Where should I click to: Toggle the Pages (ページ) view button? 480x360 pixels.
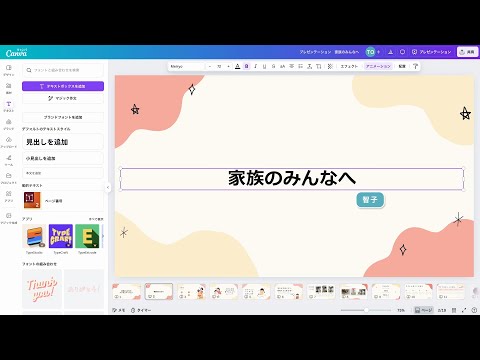(x=423, y=310)
